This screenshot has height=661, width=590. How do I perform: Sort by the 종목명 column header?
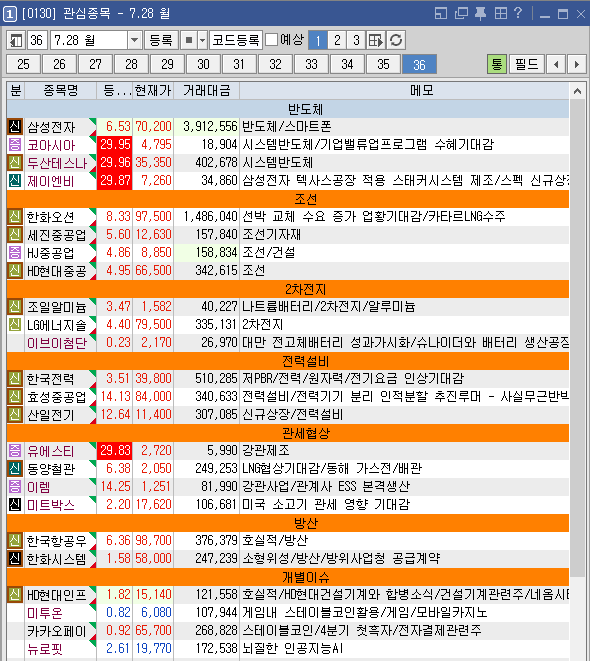[x=61, y=90]
